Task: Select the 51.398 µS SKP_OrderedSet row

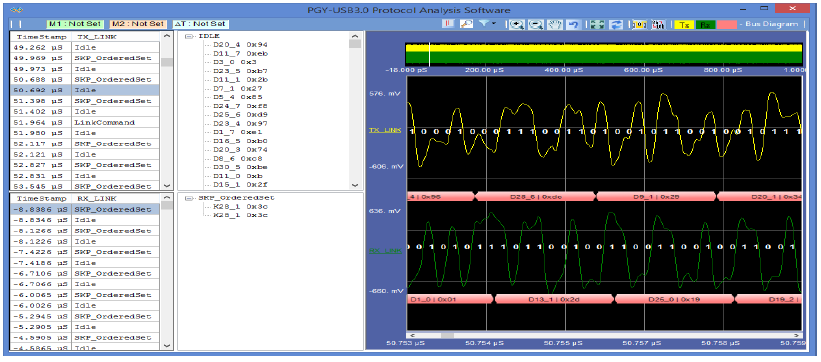Action: click(84, 101)
